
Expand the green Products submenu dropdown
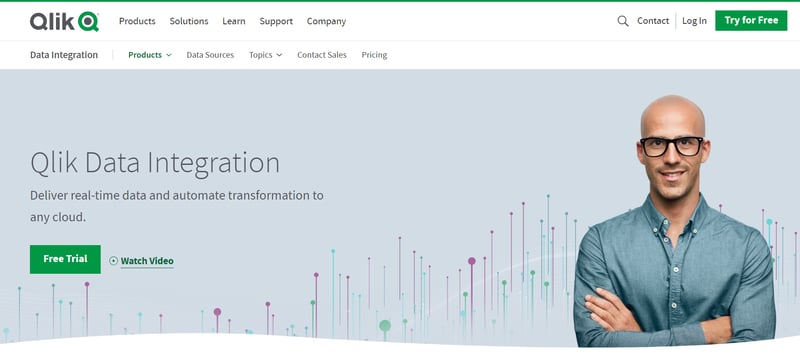[x=149, y=55]
